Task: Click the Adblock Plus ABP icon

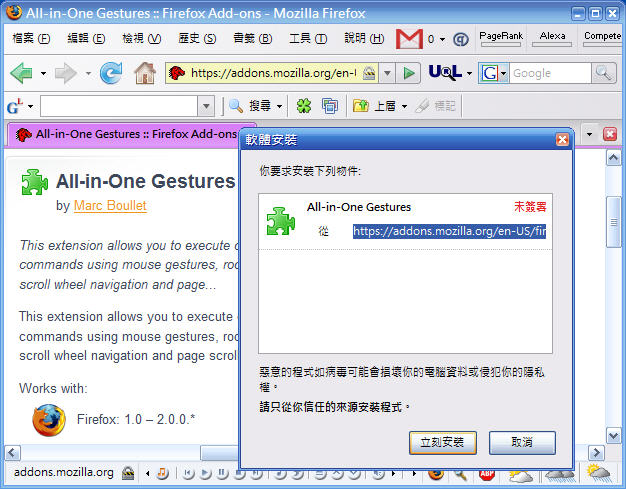Action: 487,474
